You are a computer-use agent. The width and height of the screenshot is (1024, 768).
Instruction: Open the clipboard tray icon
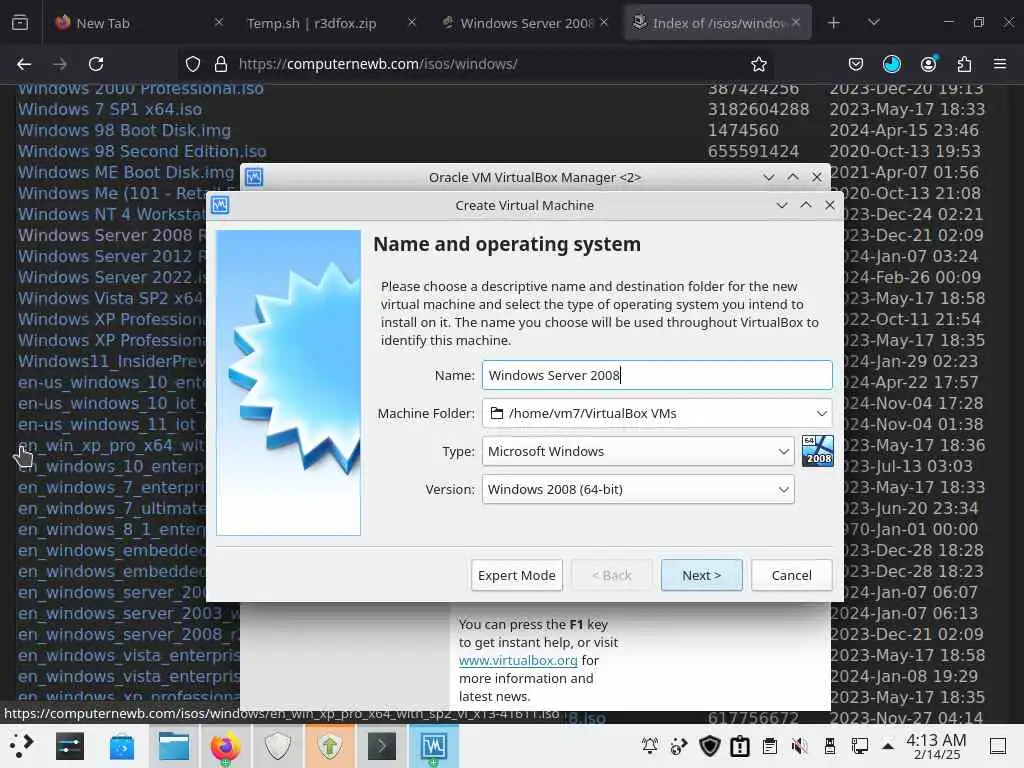[770, 746]
